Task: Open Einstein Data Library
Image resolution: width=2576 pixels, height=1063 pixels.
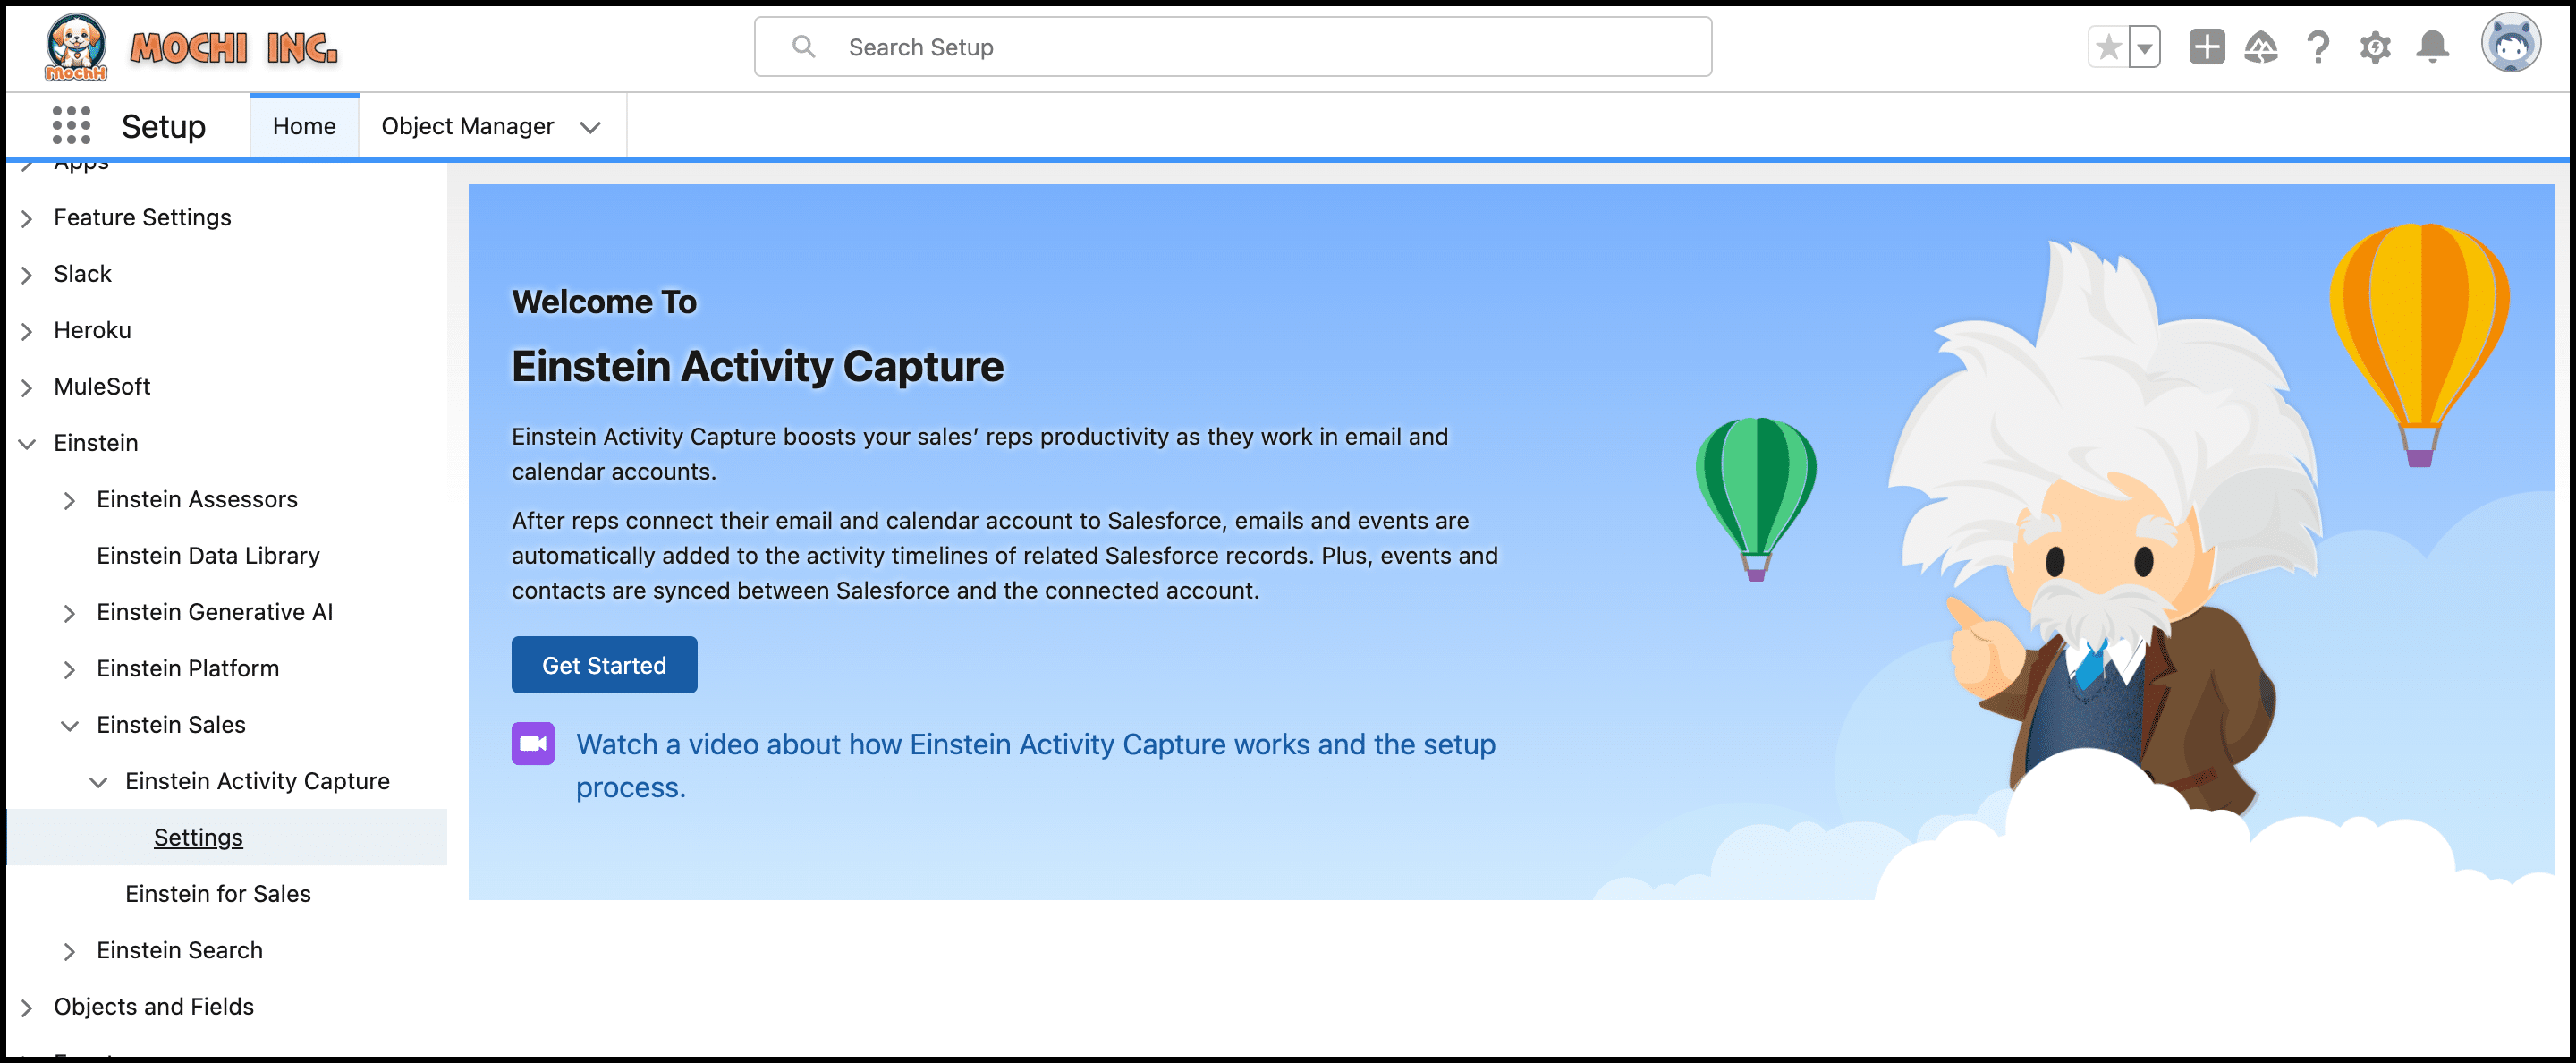Action: click(208, 555)
